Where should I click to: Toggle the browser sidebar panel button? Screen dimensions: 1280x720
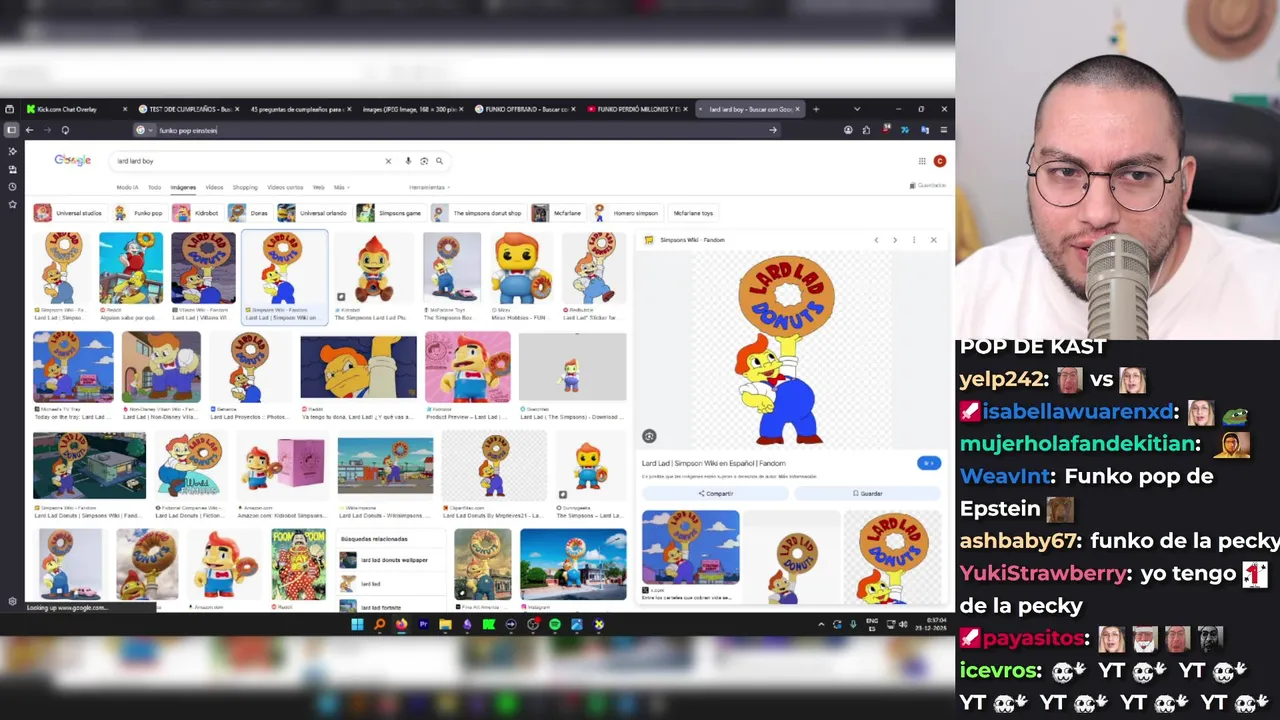pos(11,130)
